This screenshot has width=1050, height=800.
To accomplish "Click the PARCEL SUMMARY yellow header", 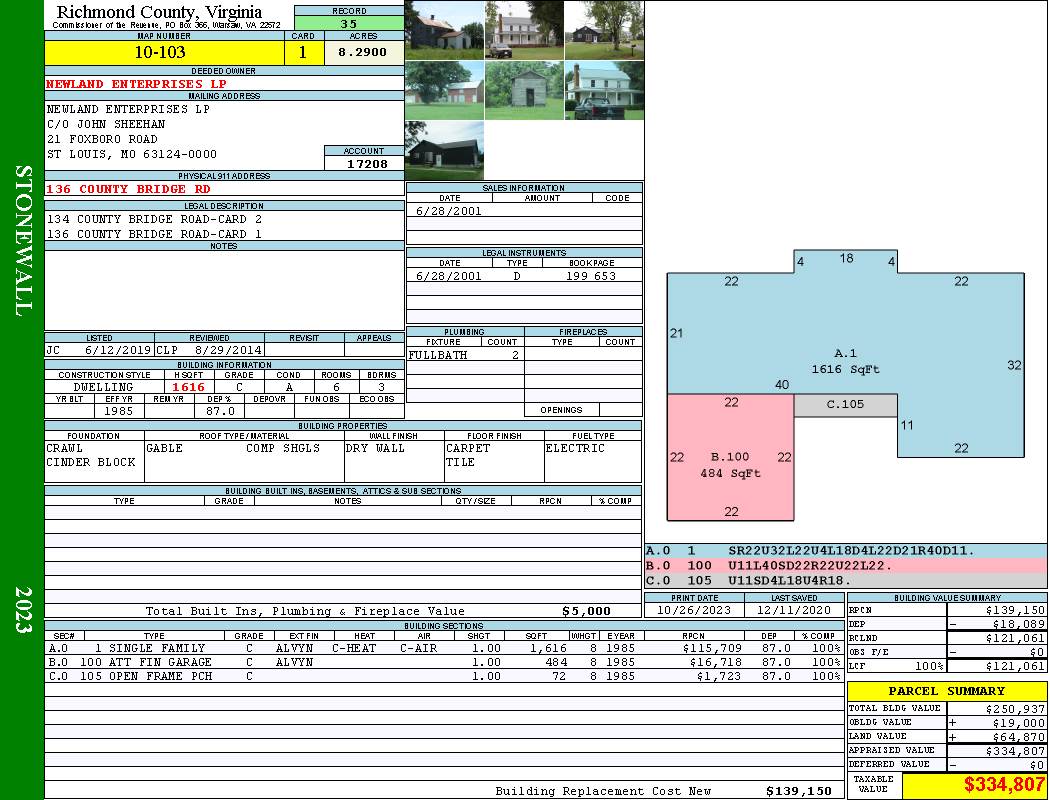I will [947, 691].
